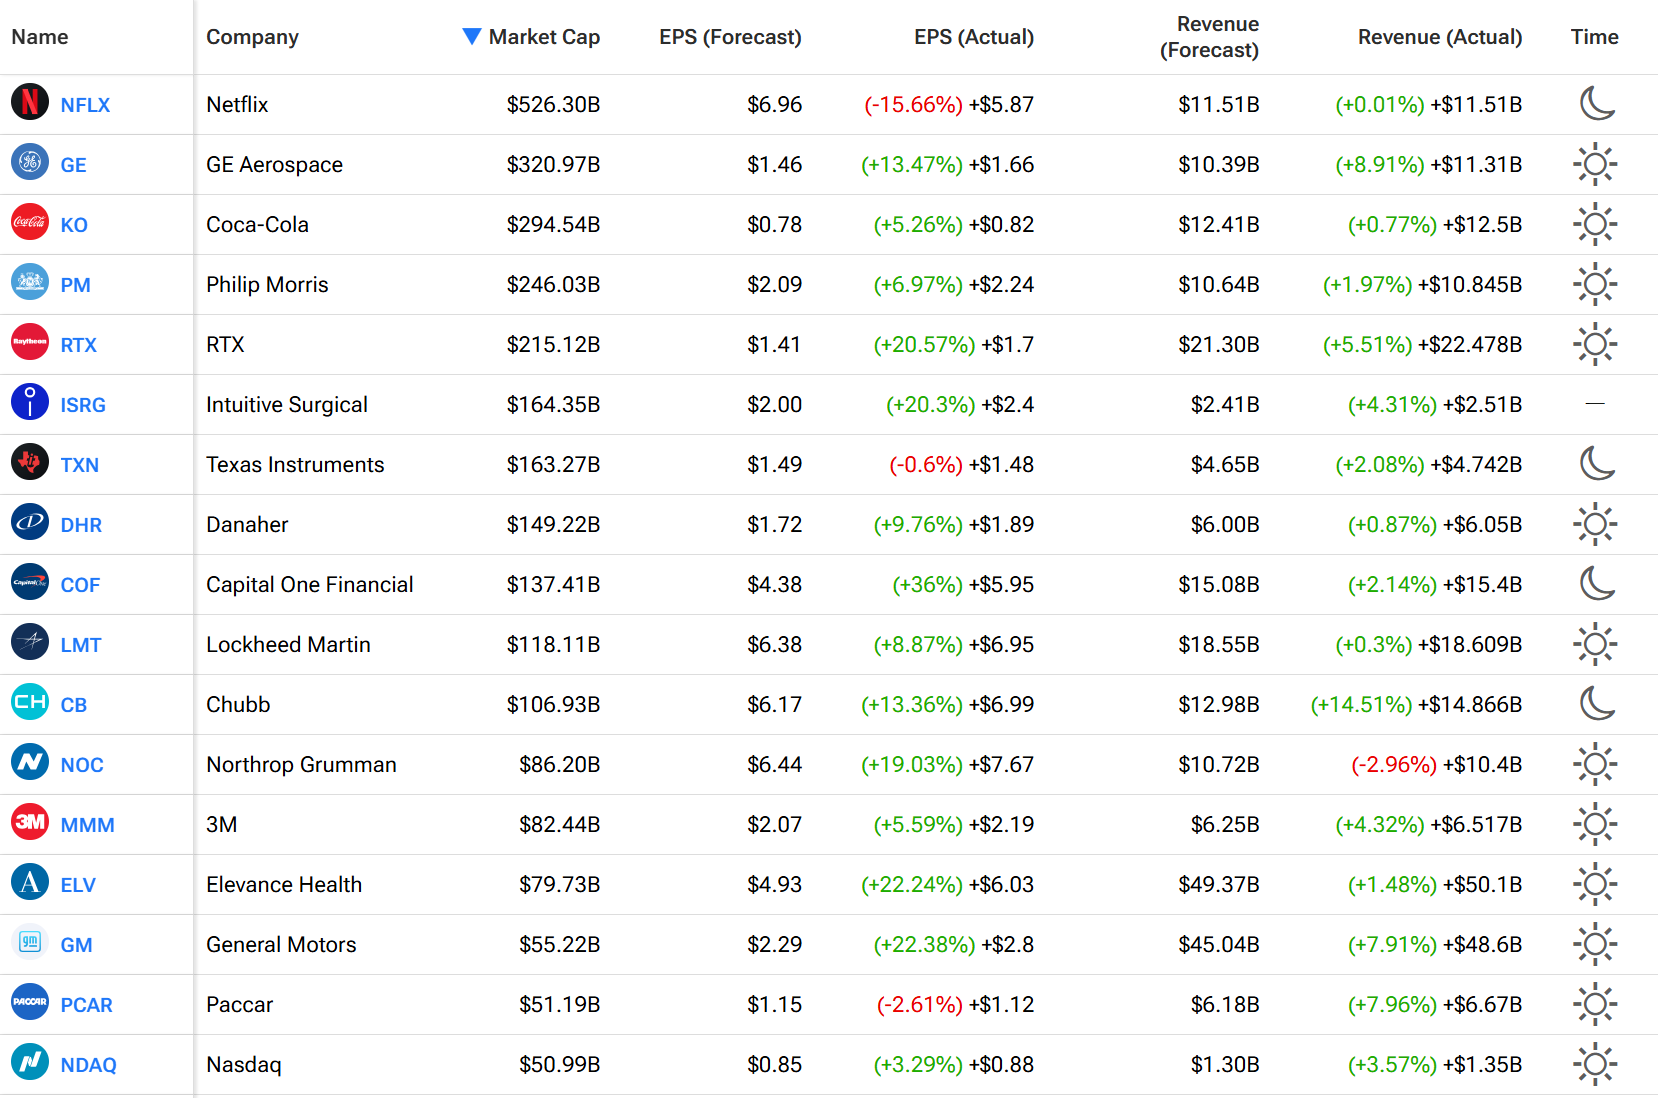The height and width of the screenshot is (1098, 1658).
Task: Open the CB ticker link
Action: coord(73,705)
